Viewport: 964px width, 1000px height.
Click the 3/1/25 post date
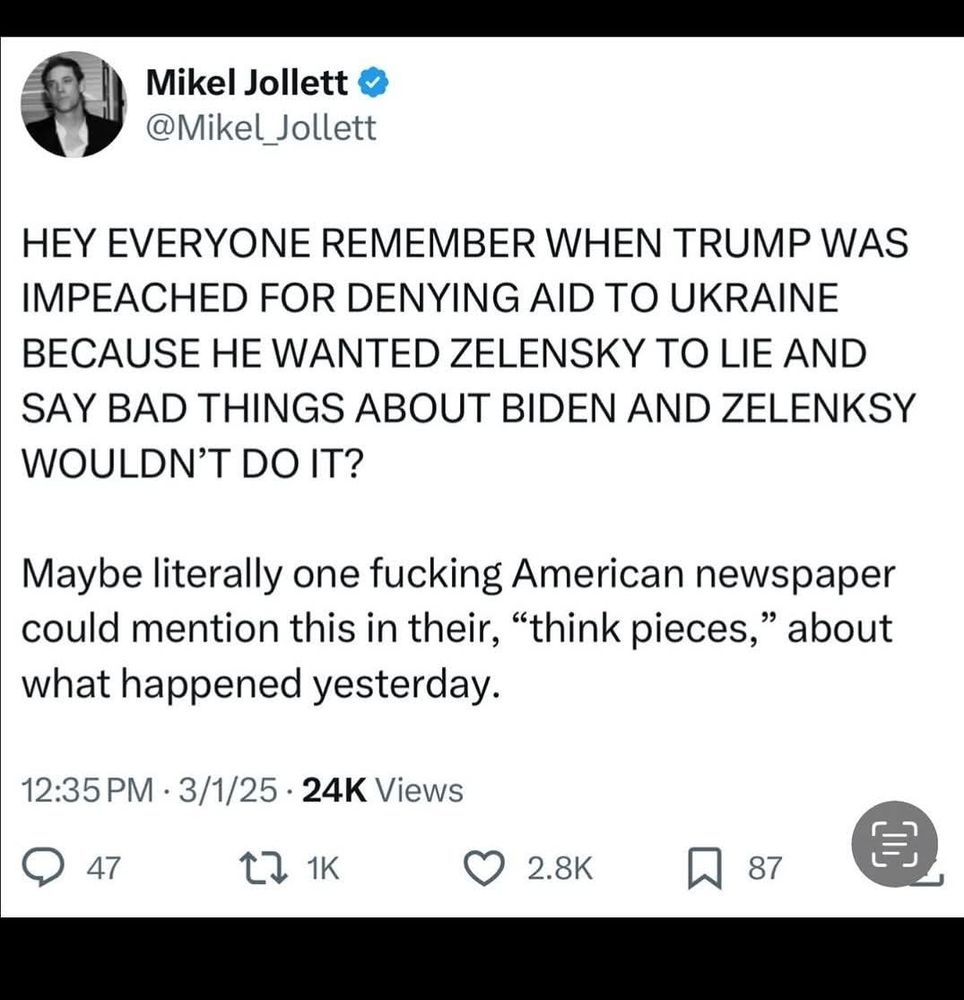[x=228, y=790]
